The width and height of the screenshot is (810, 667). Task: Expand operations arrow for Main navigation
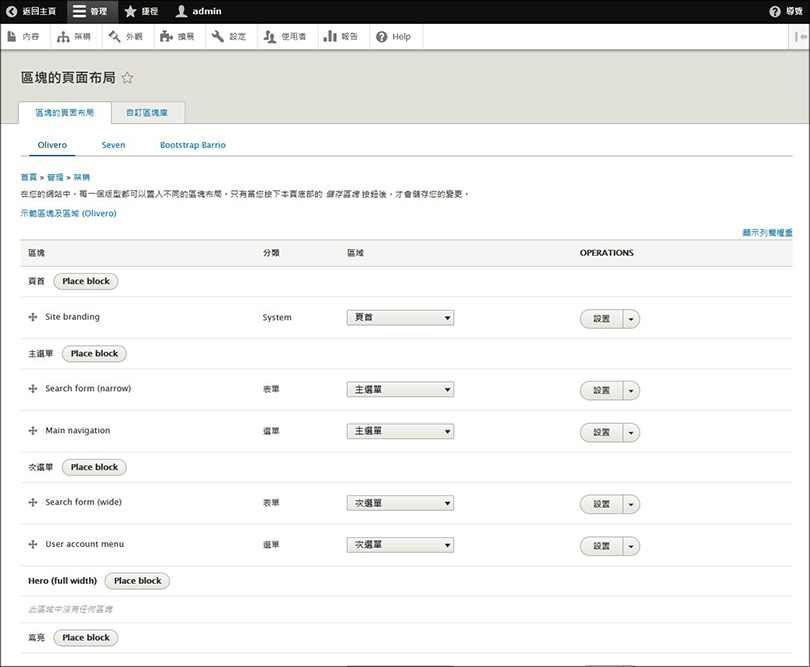tap(631, 433)
